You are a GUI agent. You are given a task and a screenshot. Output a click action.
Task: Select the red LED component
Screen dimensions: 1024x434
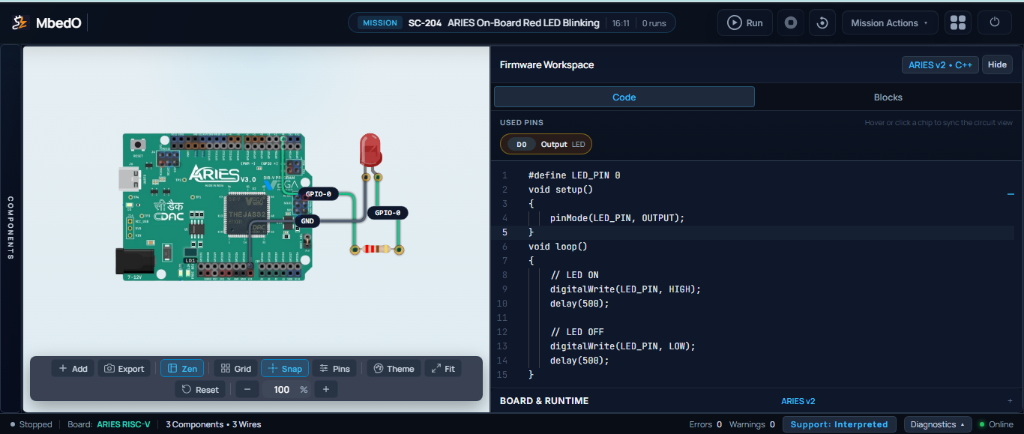[370, 150]
